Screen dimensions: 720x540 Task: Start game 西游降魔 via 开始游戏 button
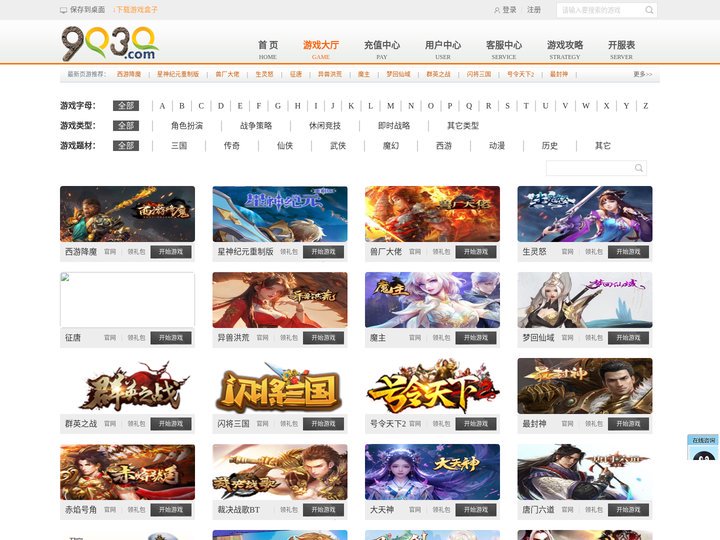click(x=171, y=252)
